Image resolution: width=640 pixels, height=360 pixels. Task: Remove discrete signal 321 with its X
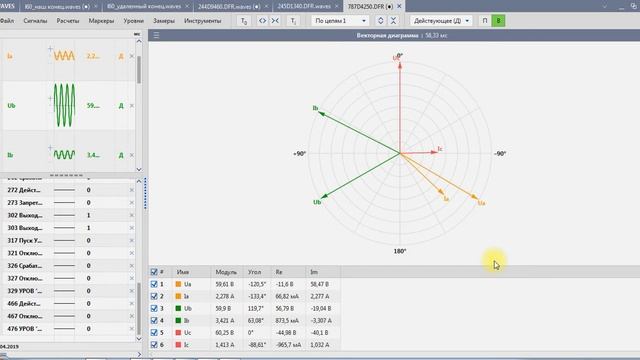[131, 253]
